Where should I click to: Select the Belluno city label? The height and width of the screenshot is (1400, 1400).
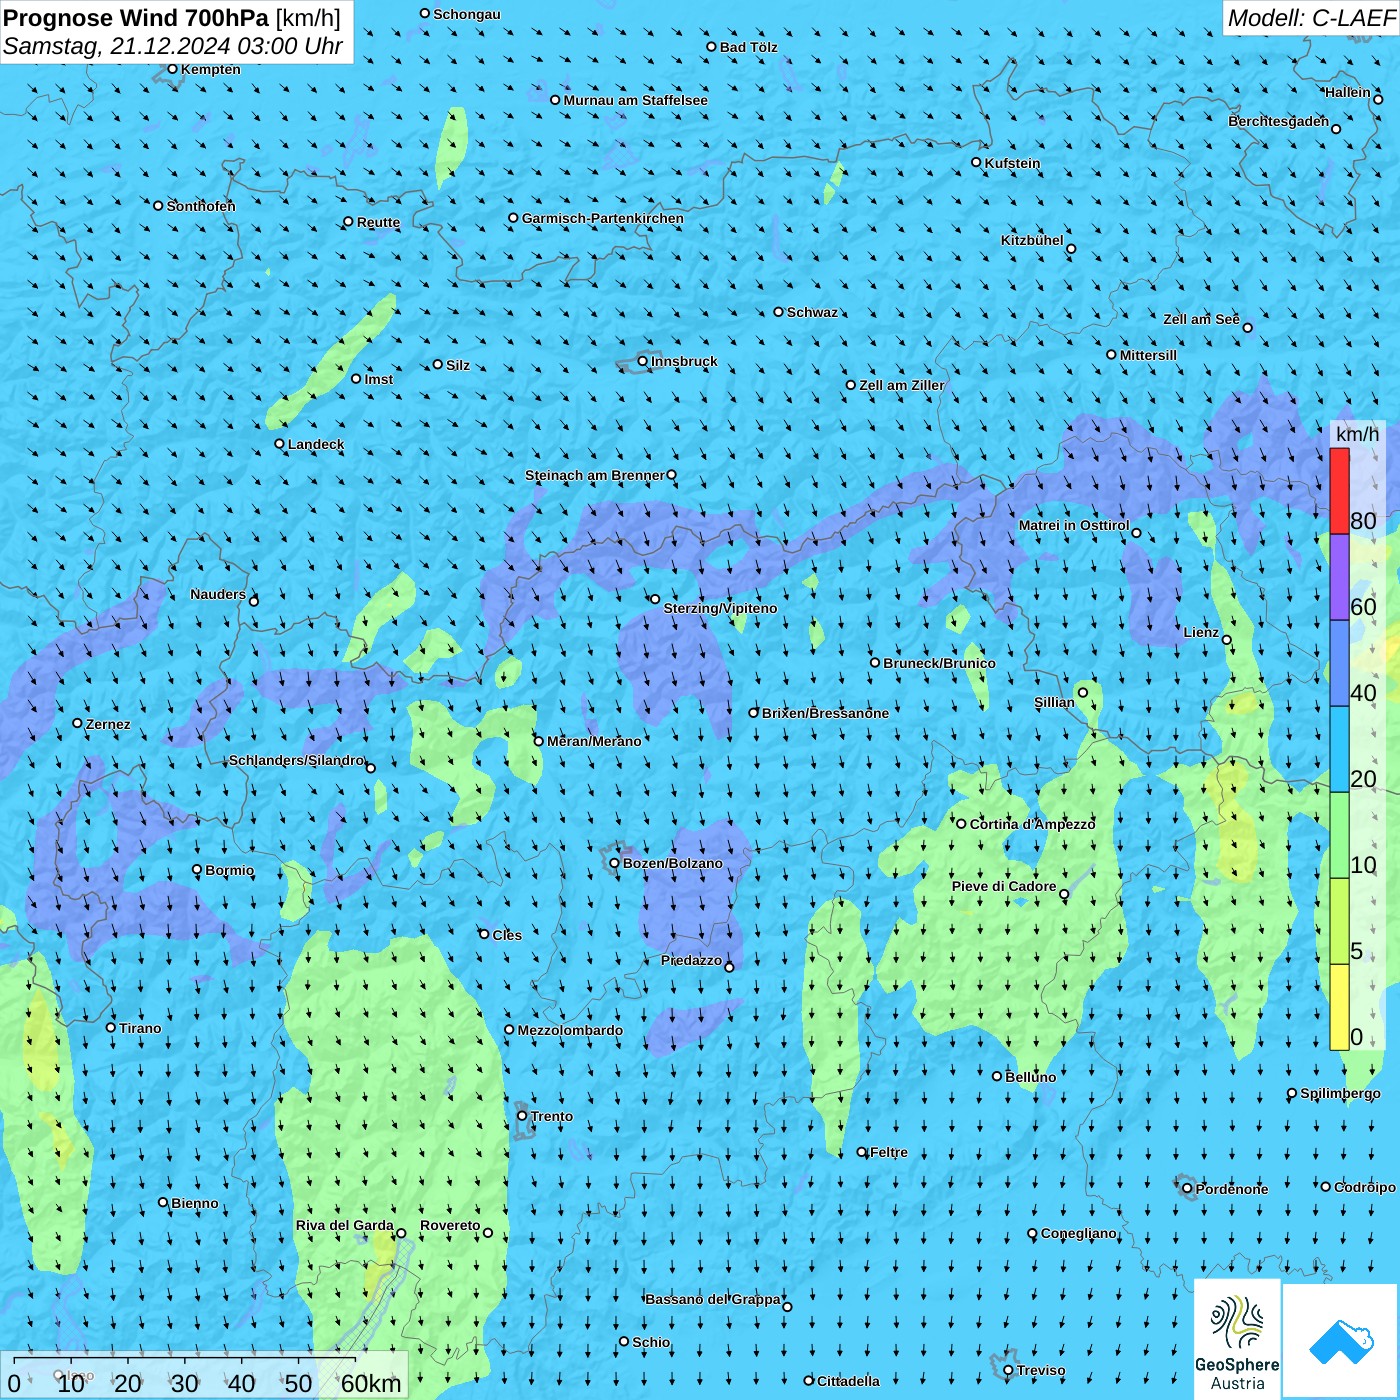[x=1030, y=1077]
